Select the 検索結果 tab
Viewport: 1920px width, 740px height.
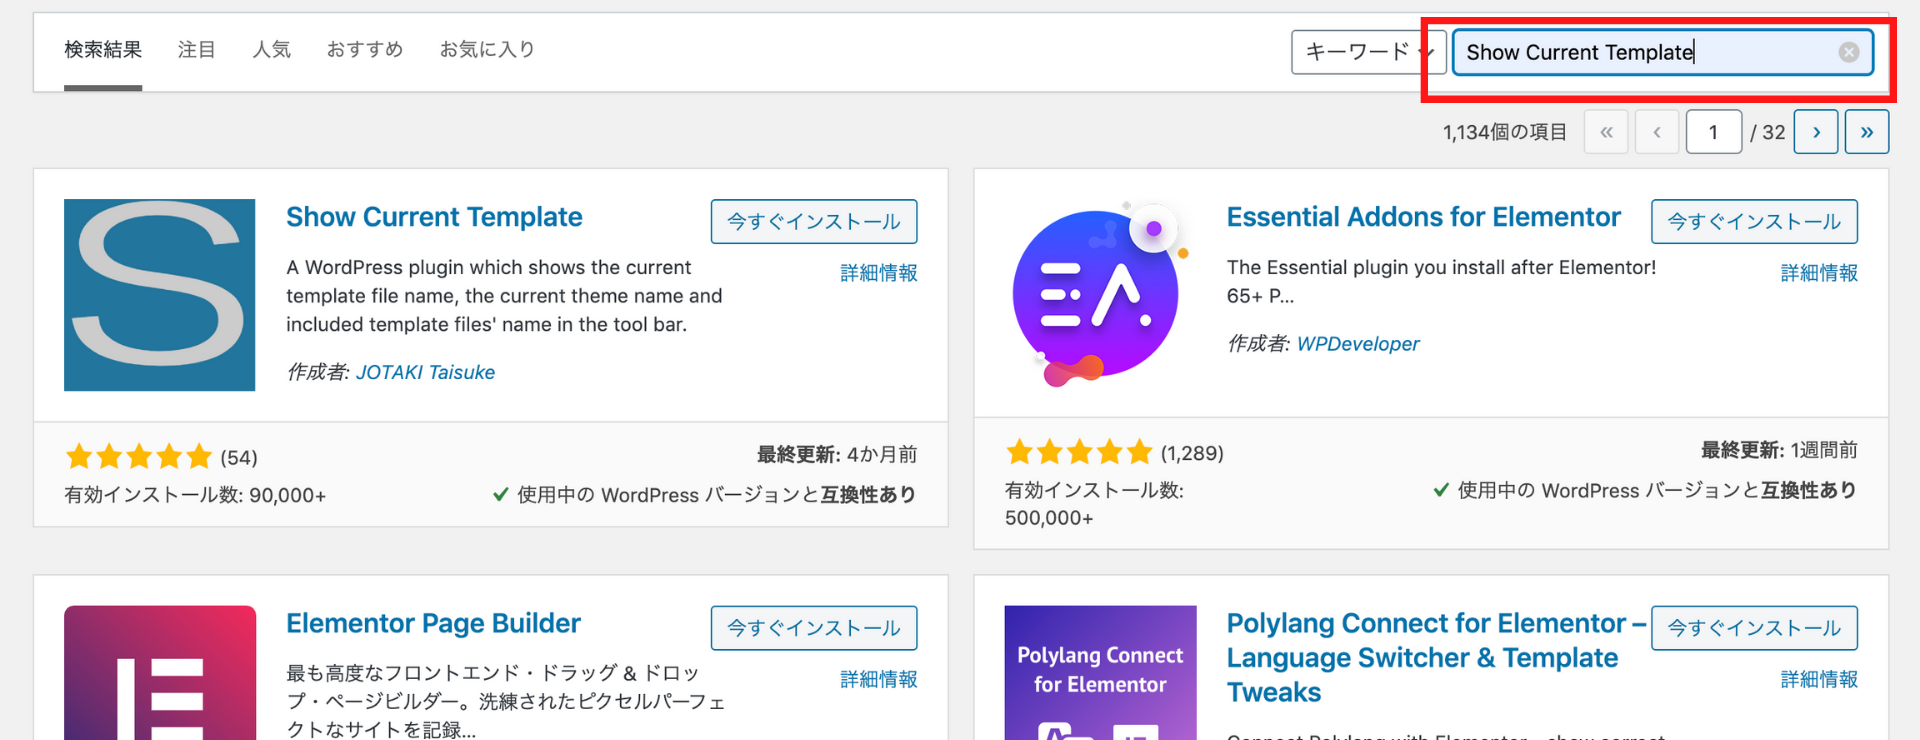[103, 50]
